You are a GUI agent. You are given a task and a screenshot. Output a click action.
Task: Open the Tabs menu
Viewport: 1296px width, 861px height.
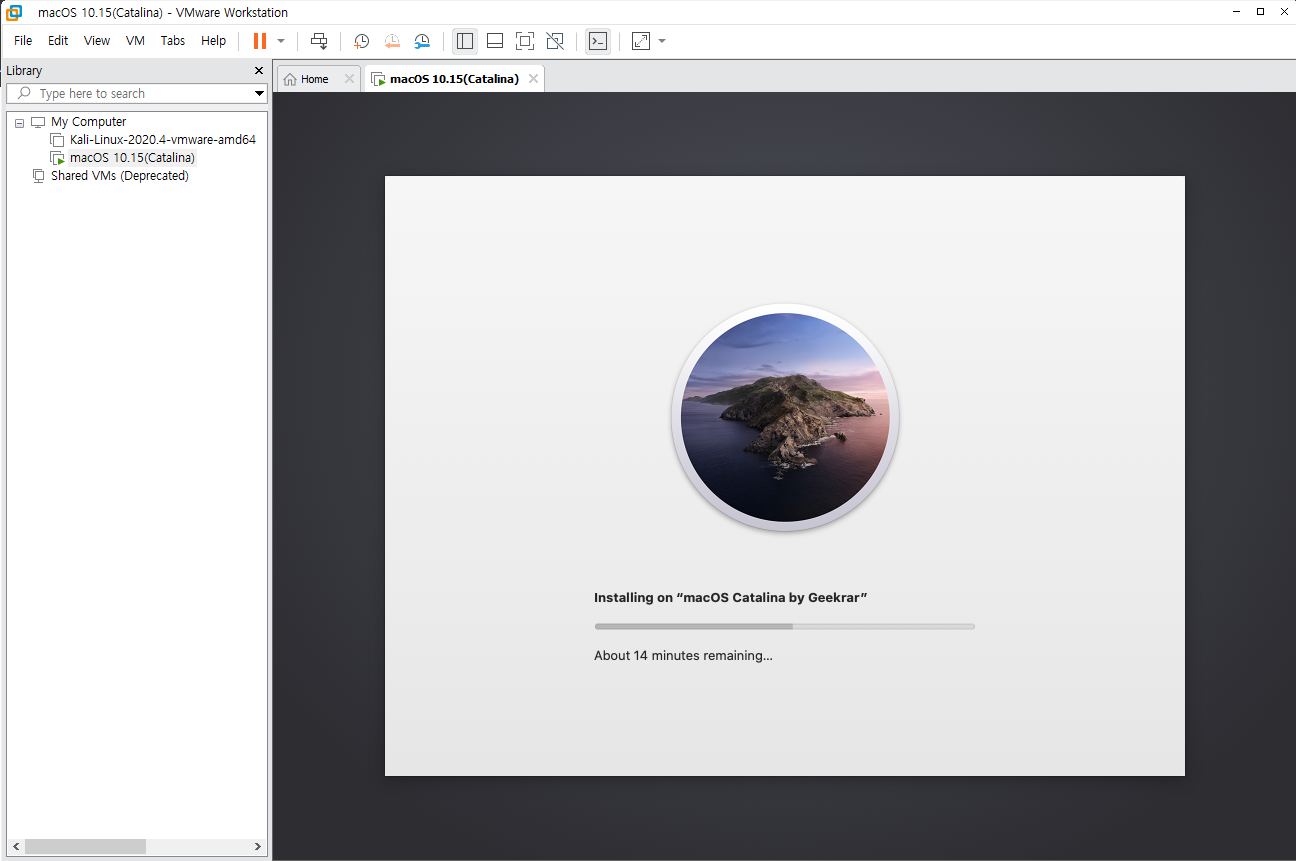(x=173, y=41)
